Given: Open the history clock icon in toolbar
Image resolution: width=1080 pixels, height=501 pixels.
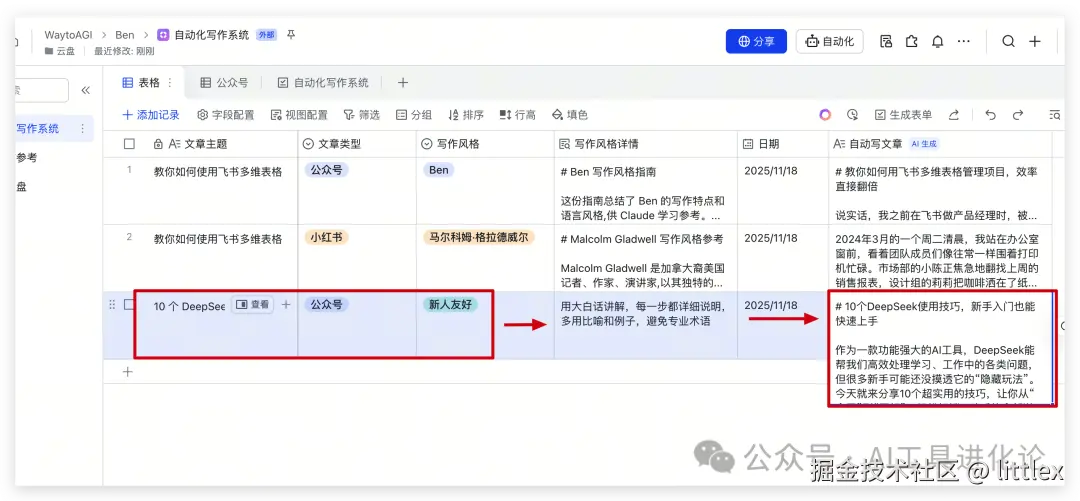Looking at the screenshot, I should tap(853, 115).
